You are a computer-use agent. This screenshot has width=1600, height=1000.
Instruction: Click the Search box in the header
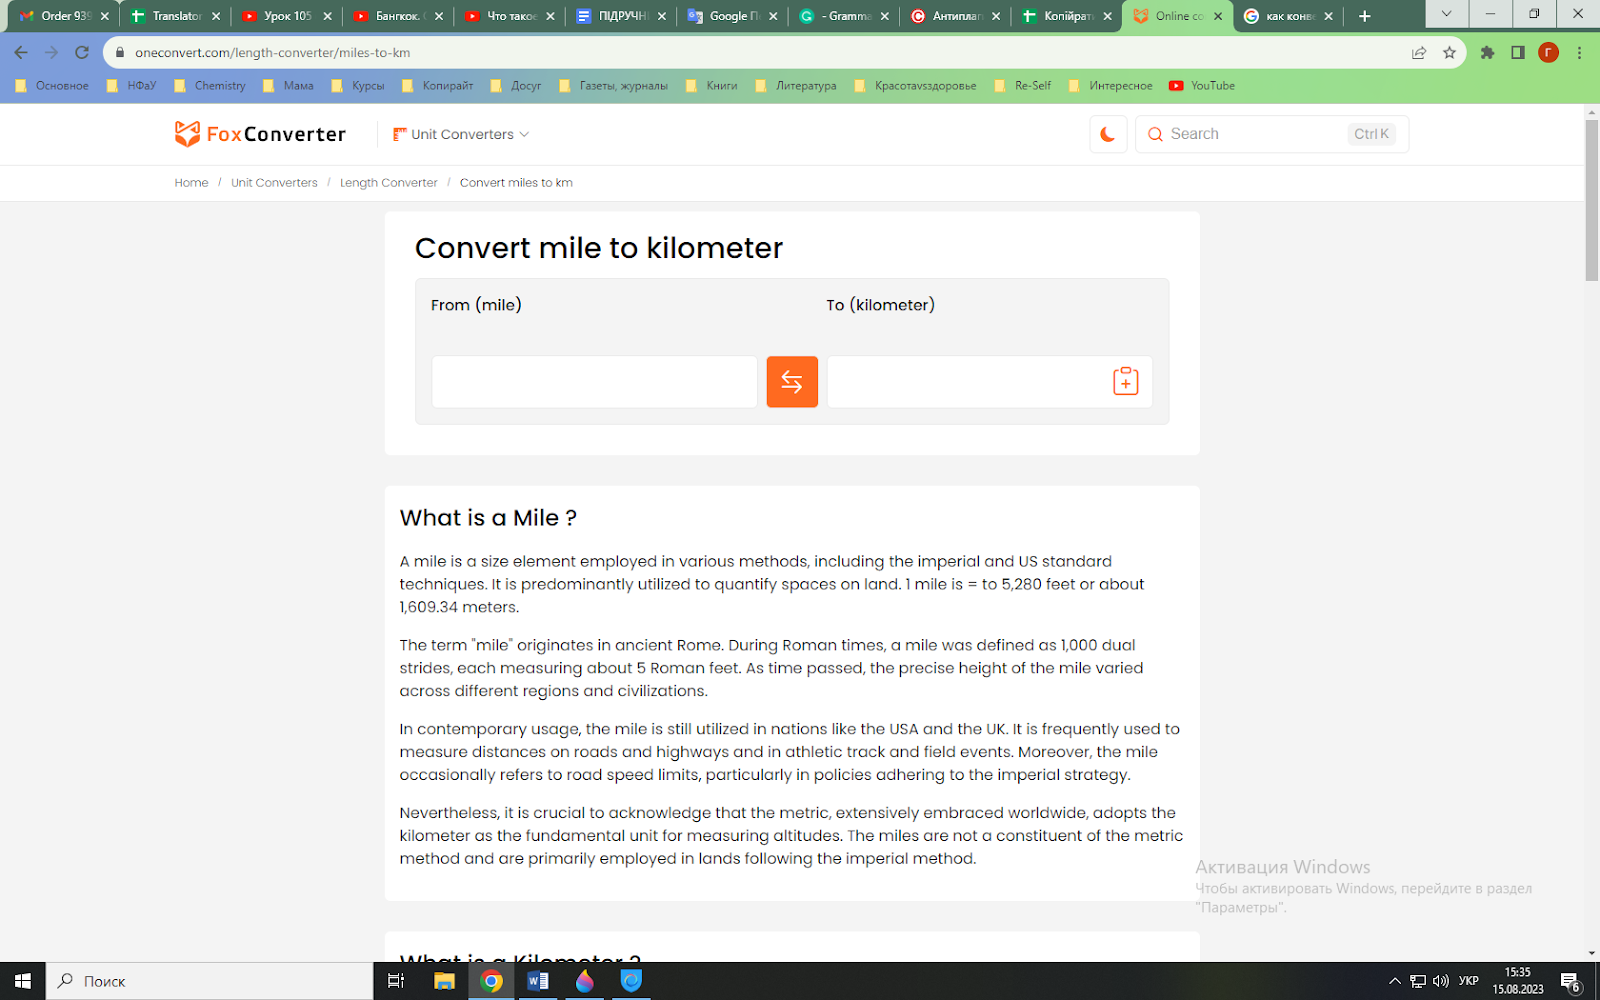(x=1272, y=134)
